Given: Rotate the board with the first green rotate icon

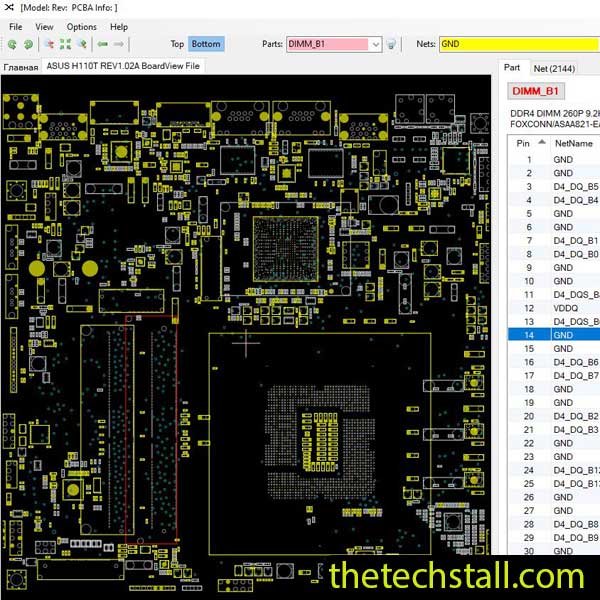Looking at the screenshot, I should 12,44.
